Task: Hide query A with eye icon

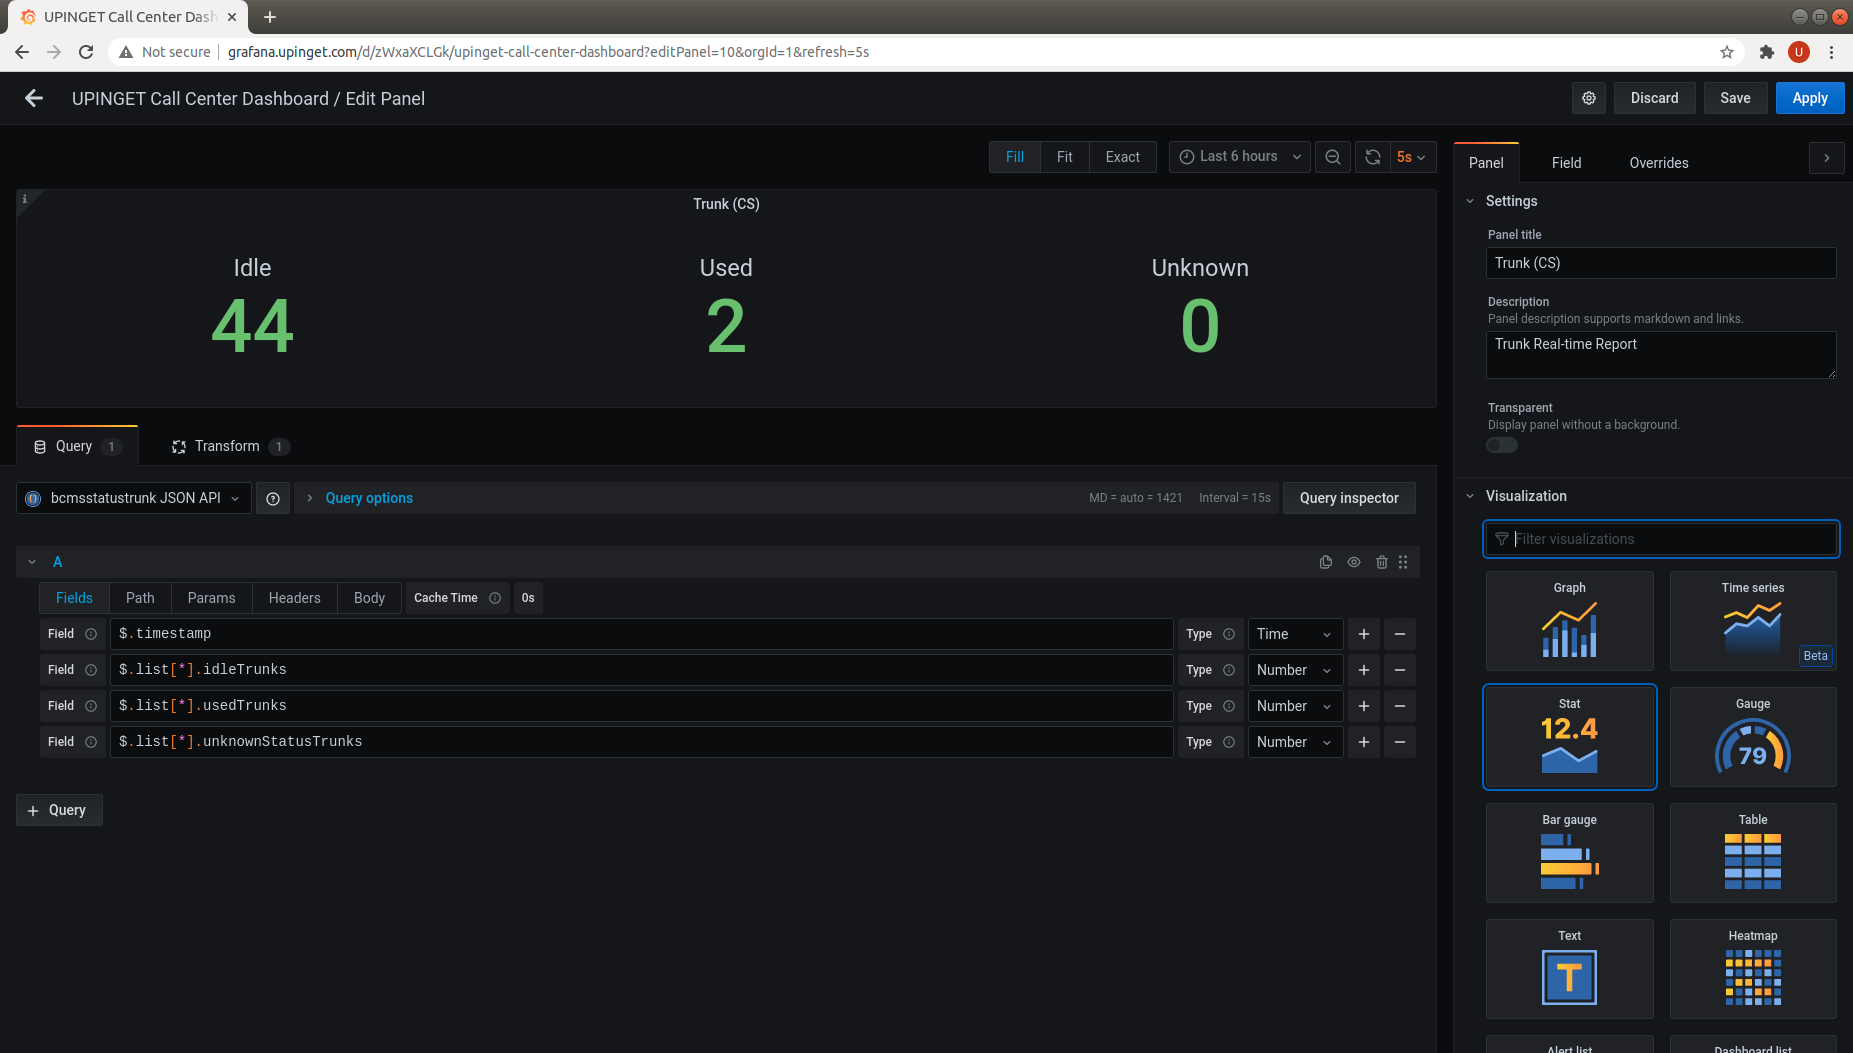Action: point(1354,562)
